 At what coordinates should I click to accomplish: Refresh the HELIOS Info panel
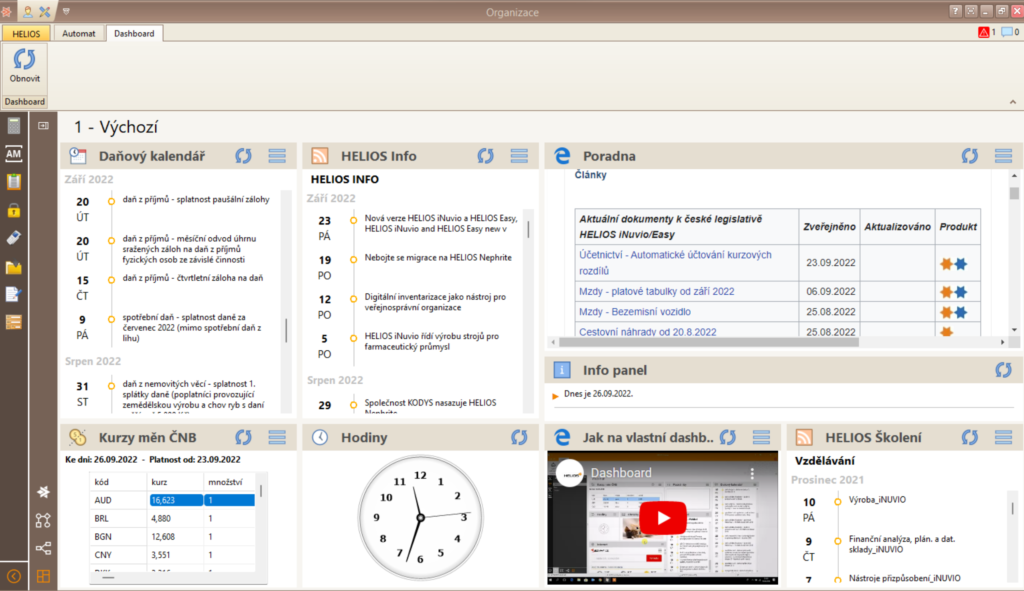[x=485, y=156]
